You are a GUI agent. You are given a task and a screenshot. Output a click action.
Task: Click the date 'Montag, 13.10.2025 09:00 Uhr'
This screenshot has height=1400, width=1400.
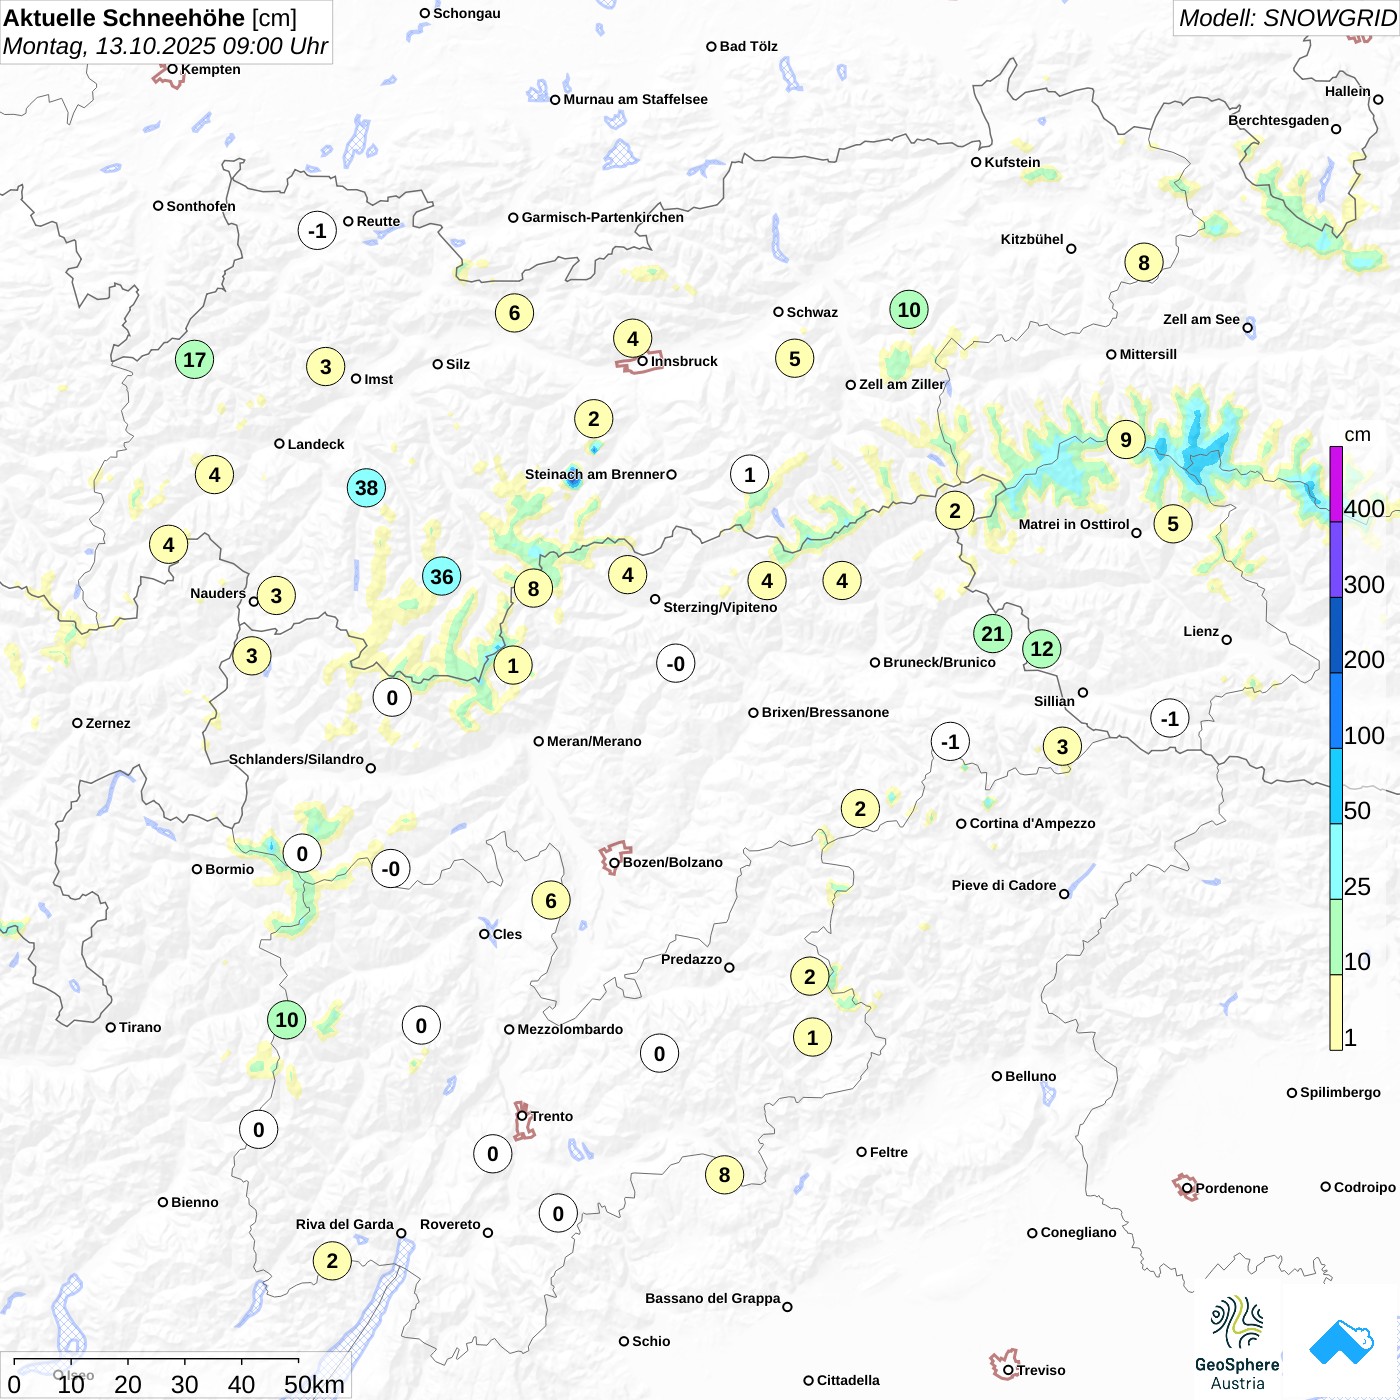(x=165, y=46)
